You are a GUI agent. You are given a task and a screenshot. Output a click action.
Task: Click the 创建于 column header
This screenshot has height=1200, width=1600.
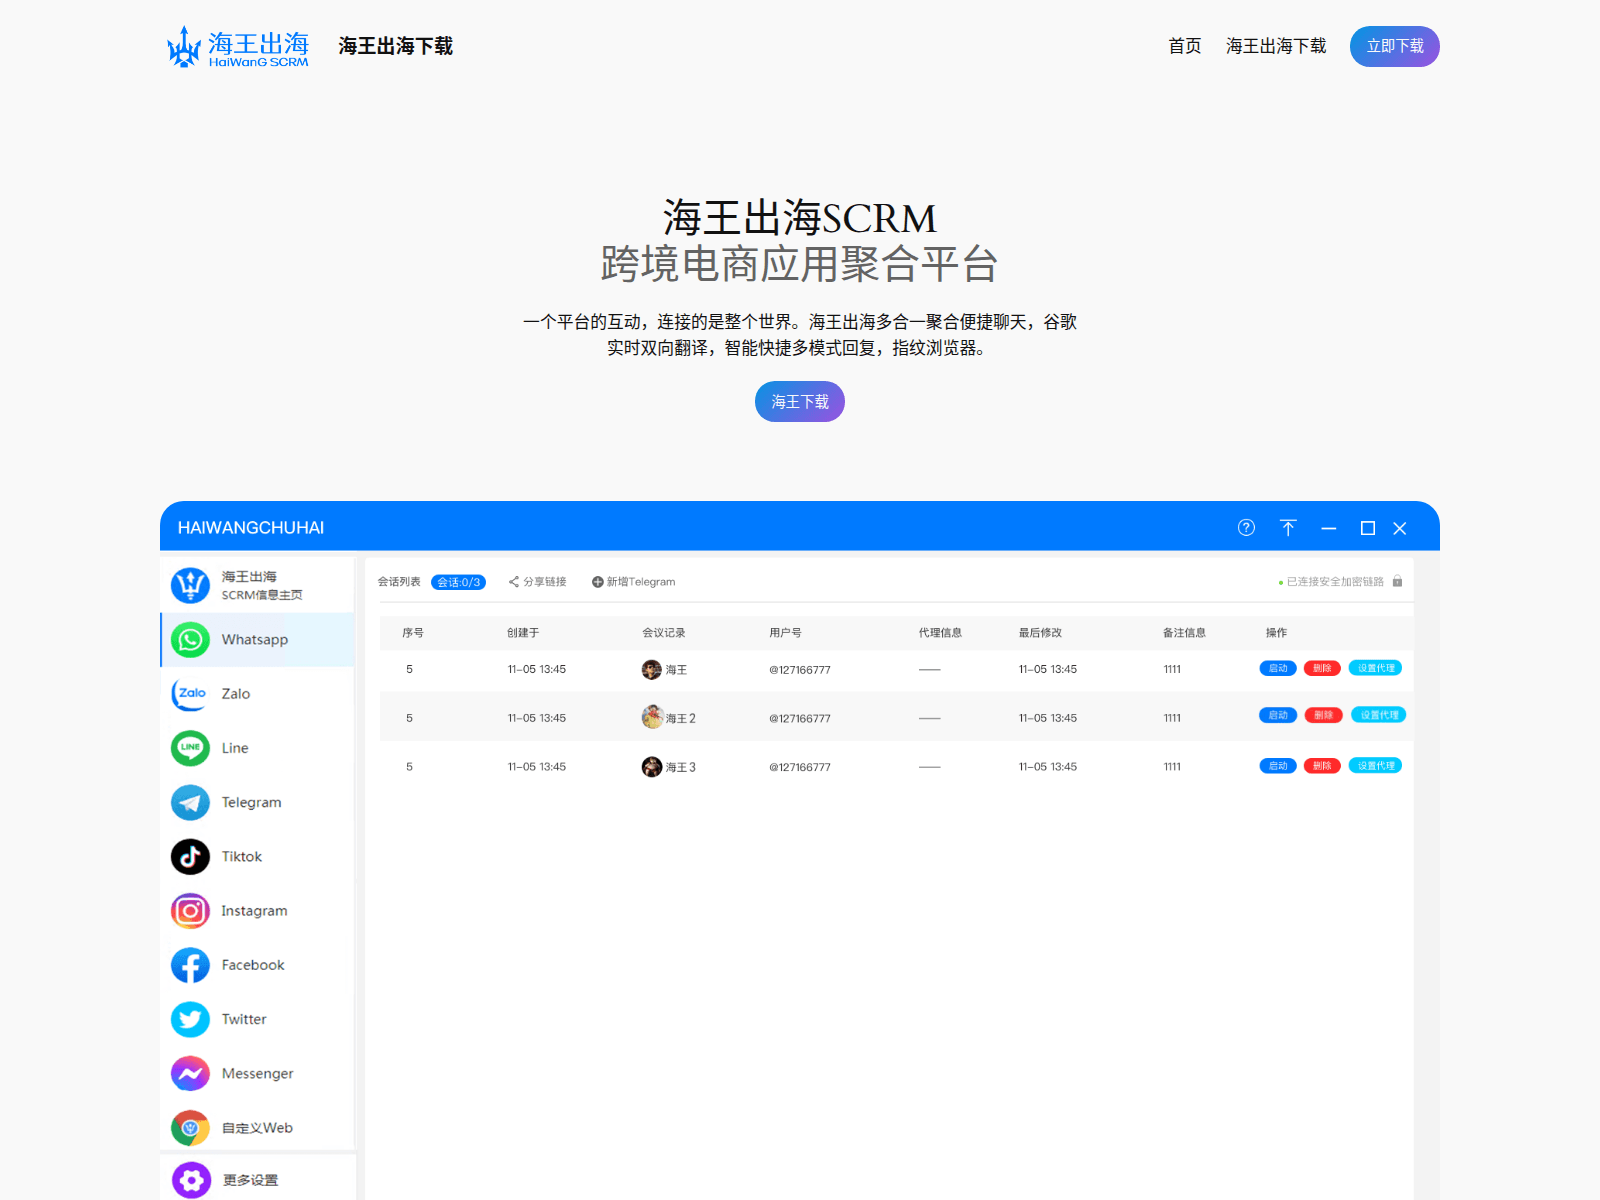tap(523, 633)
